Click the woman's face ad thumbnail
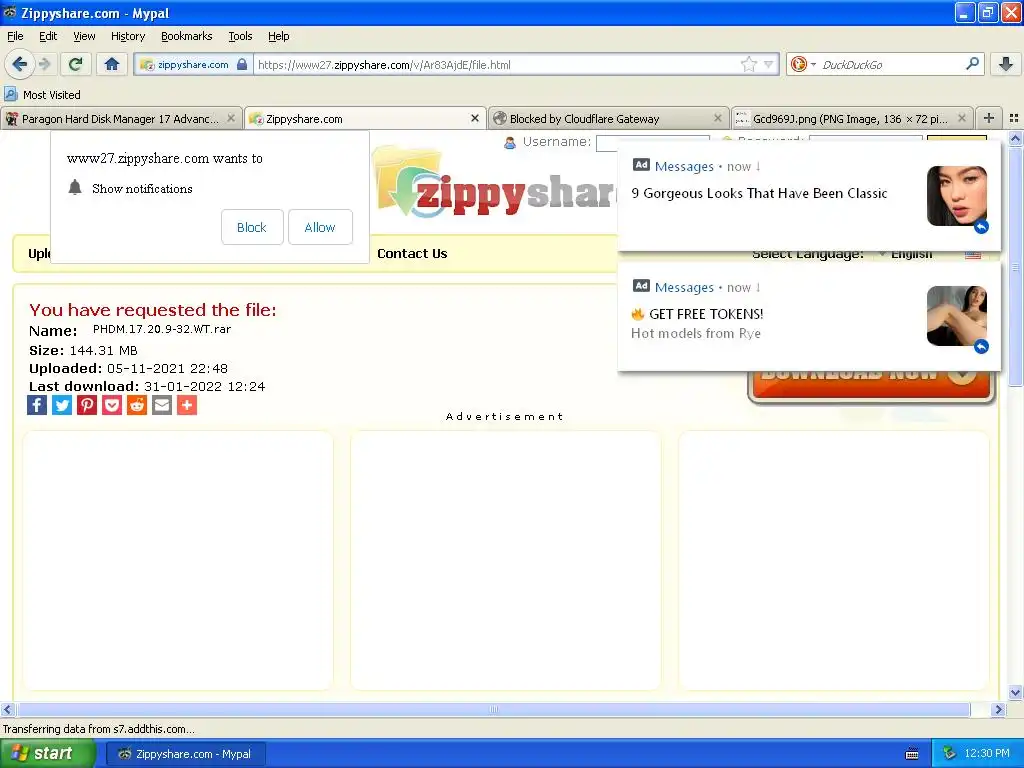The image size is (1024, 768). tap(957, 196)
